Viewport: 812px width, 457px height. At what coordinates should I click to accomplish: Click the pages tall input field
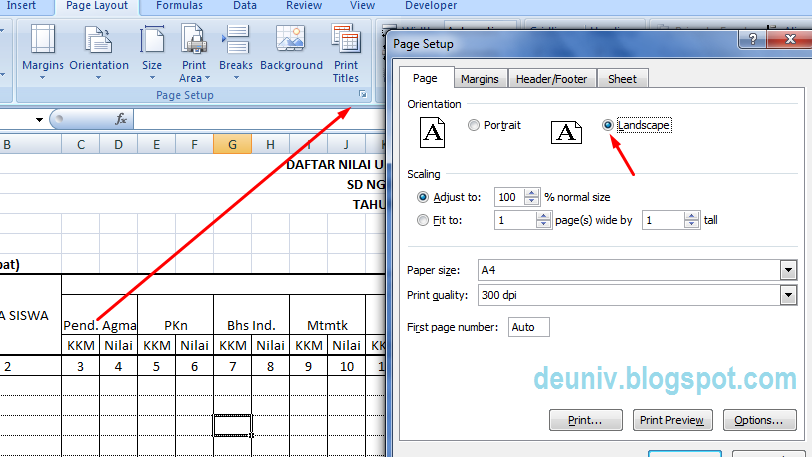[x=663, y=220]
